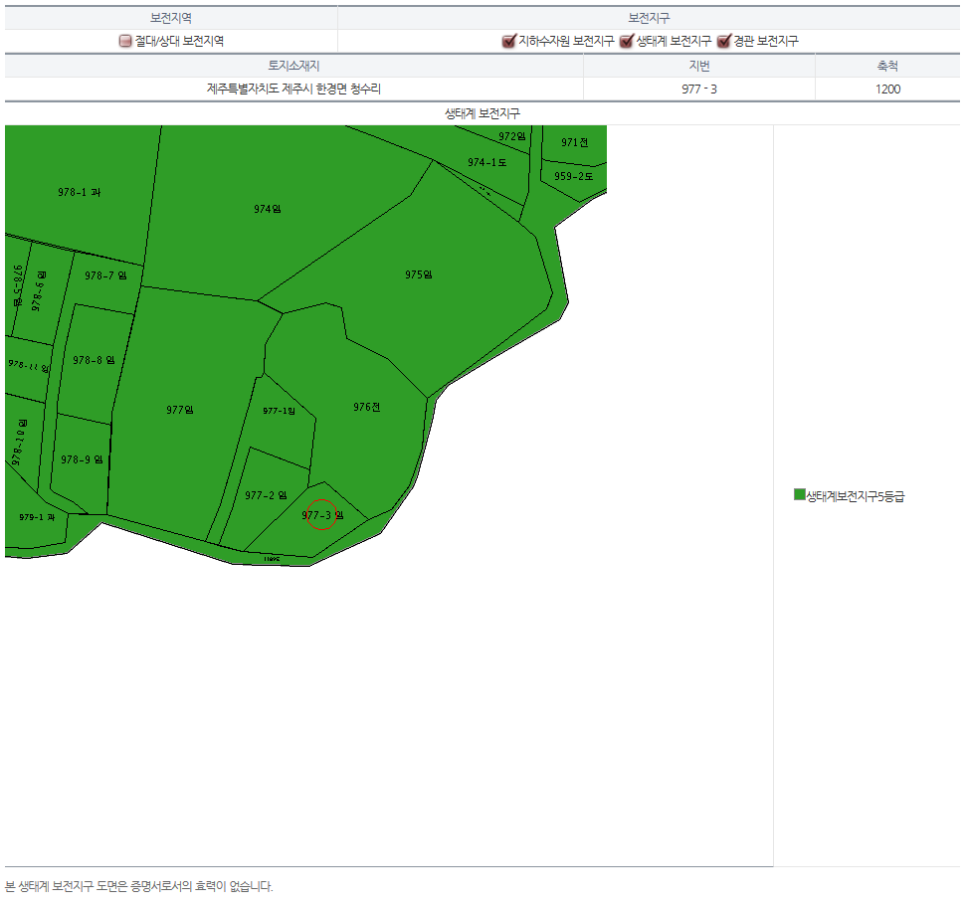This screenshot has width=966, height=907.
Task: Select the lot number cell 977 - 3
Action: pyautogui.click(x=699, y=89)
